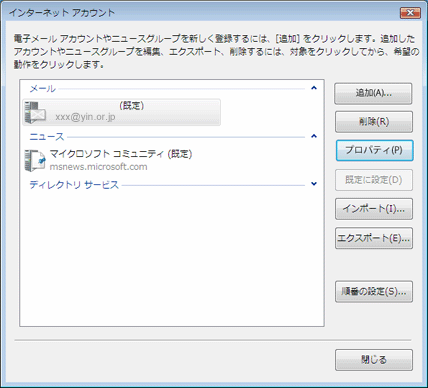Close the dialog with the red X
The image size is (428, 388).
pos(410,13)
